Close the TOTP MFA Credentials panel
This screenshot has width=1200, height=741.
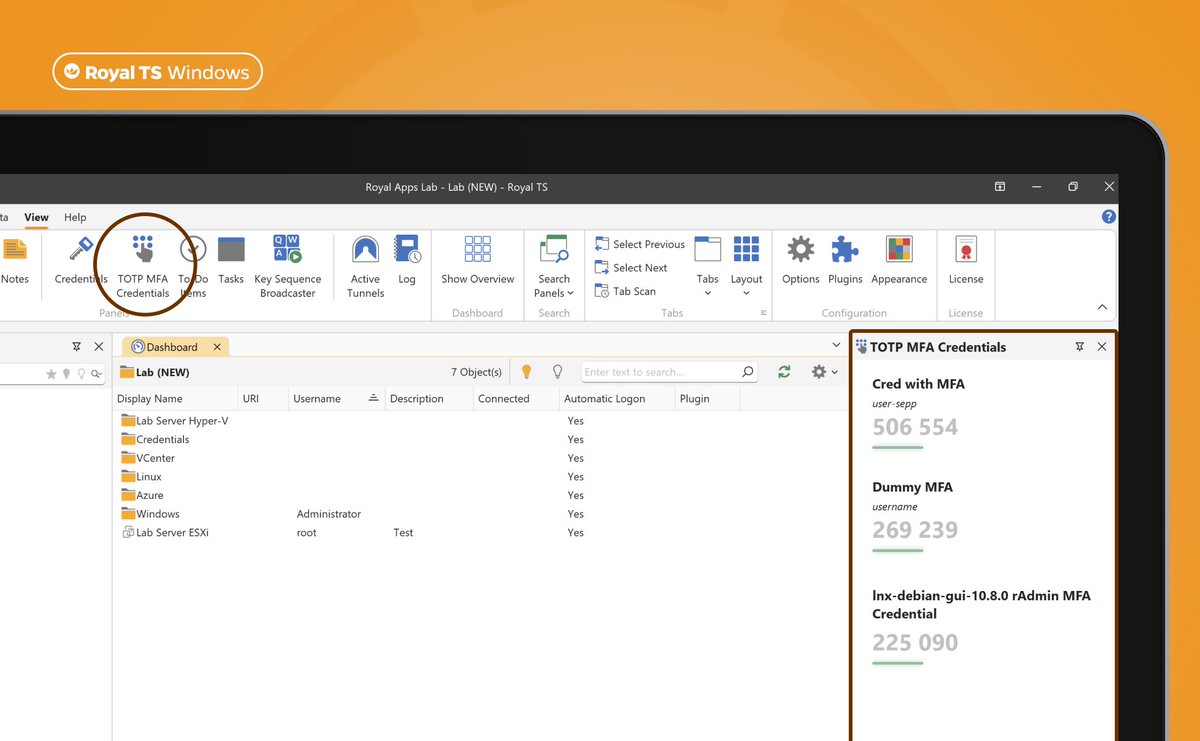coord(1102,346)
